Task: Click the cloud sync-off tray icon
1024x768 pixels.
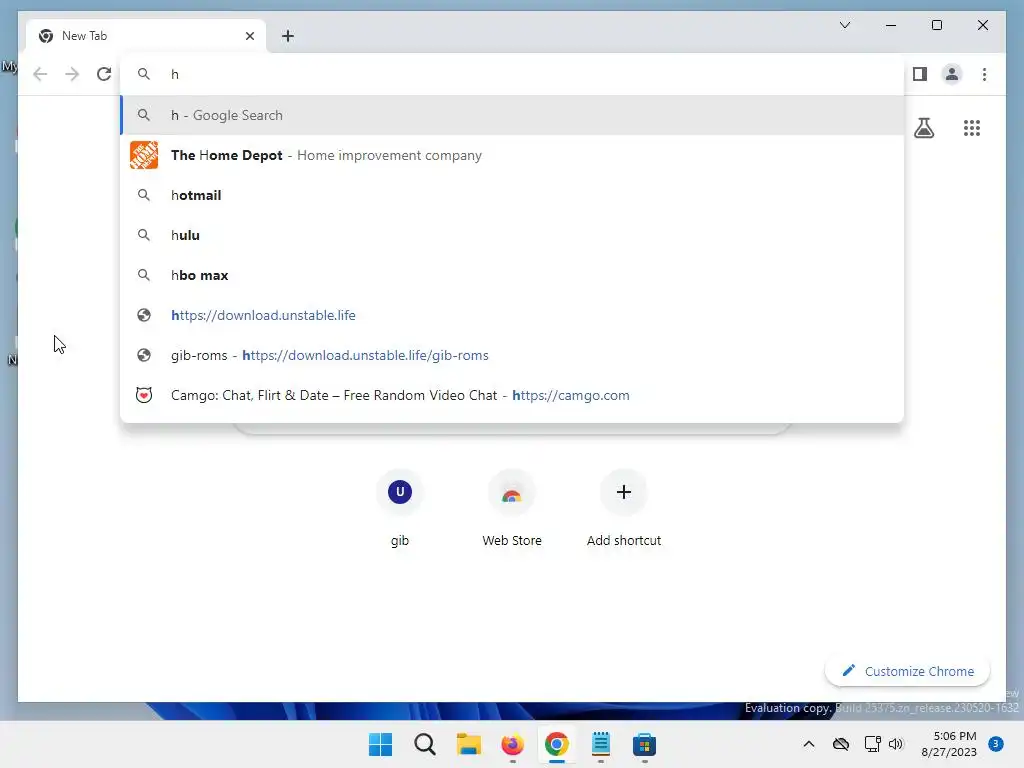Action: tap(840, 744)
